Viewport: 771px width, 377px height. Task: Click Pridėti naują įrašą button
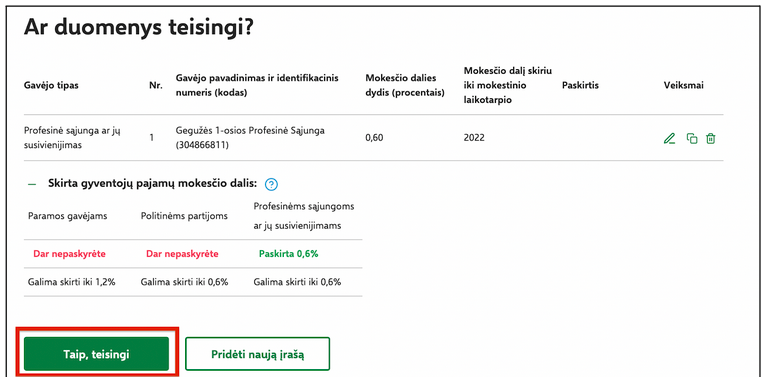click(257, 354)
